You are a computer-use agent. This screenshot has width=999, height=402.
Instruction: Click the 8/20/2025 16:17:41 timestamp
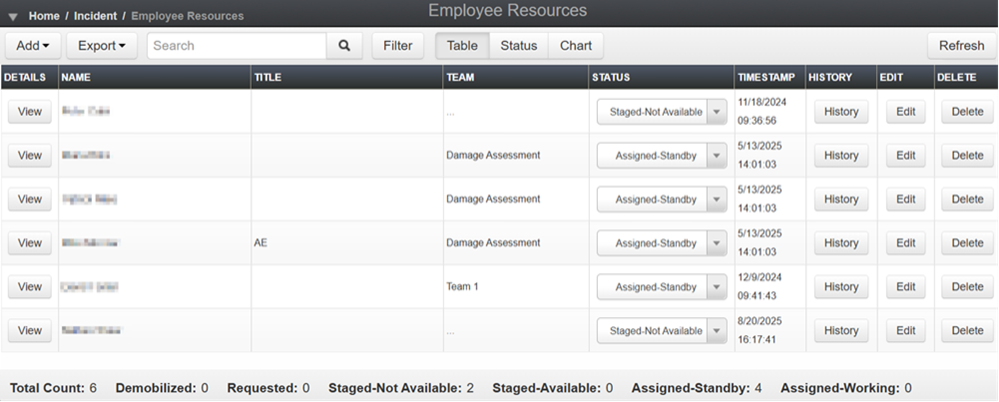tap(760, 331)
